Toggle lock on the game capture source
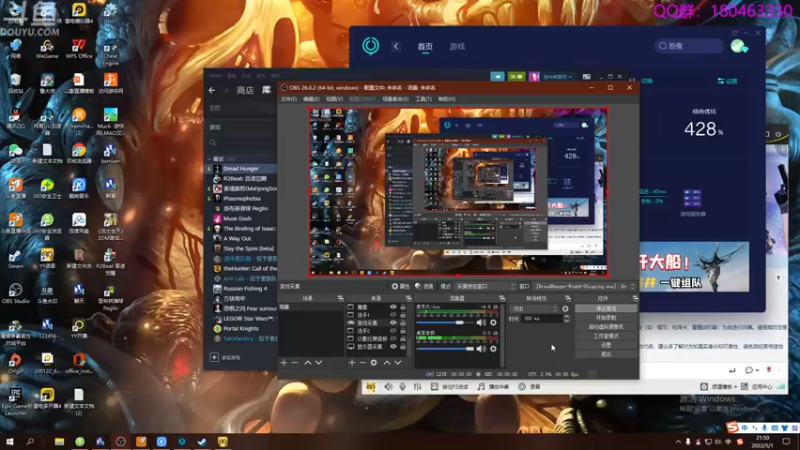800x450 pixels. pos(403,322)
